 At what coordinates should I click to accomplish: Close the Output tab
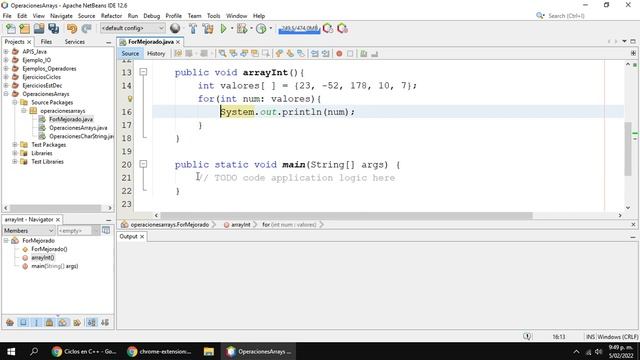pyautogui.click(x=142, y=237)
